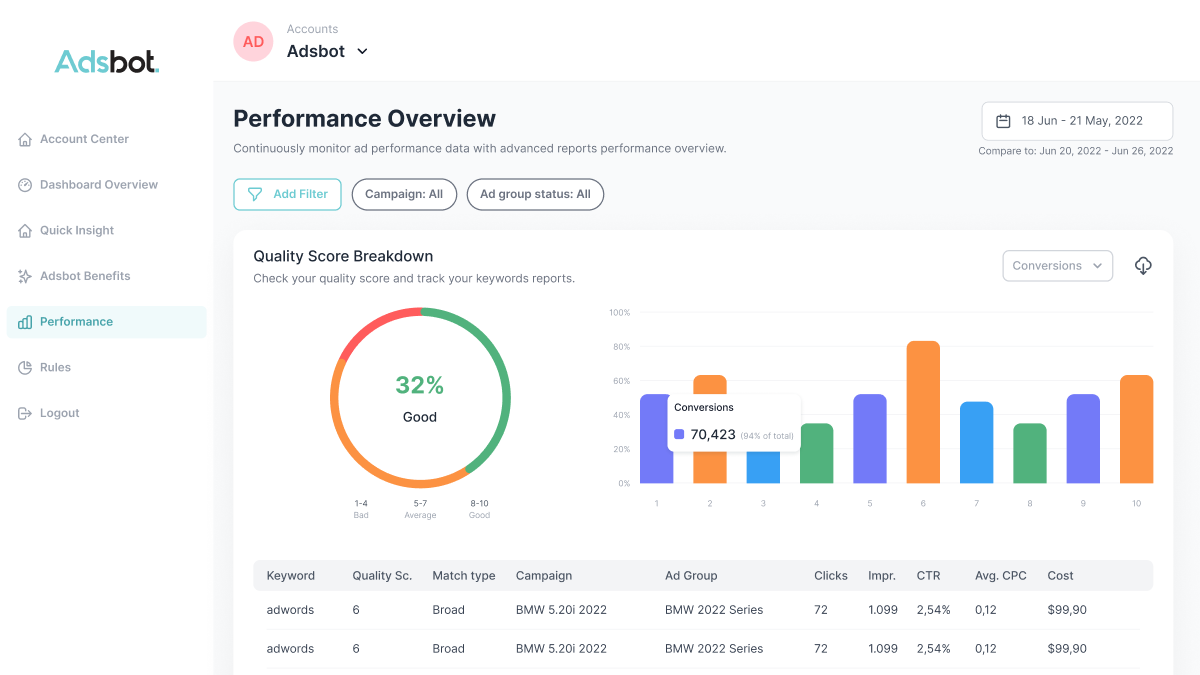1200x675 pixels.
Task: Click the Adsbot logo
Action: click(106, 62)
